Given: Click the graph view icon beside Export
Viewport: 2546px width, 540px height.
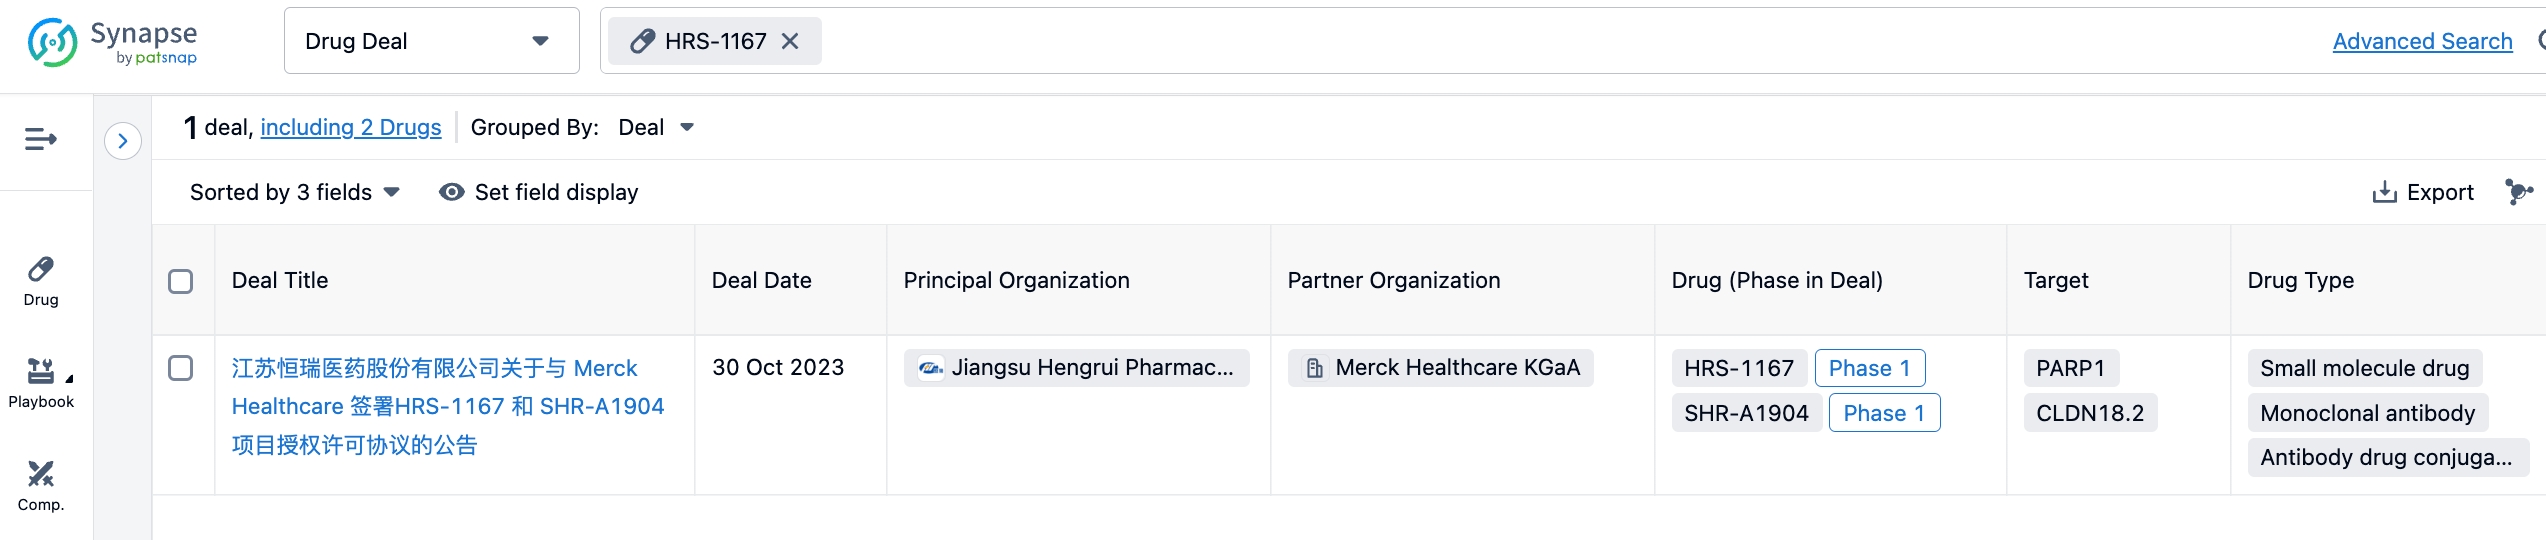Looking at the screenshot, I should tap(2518, 191).
